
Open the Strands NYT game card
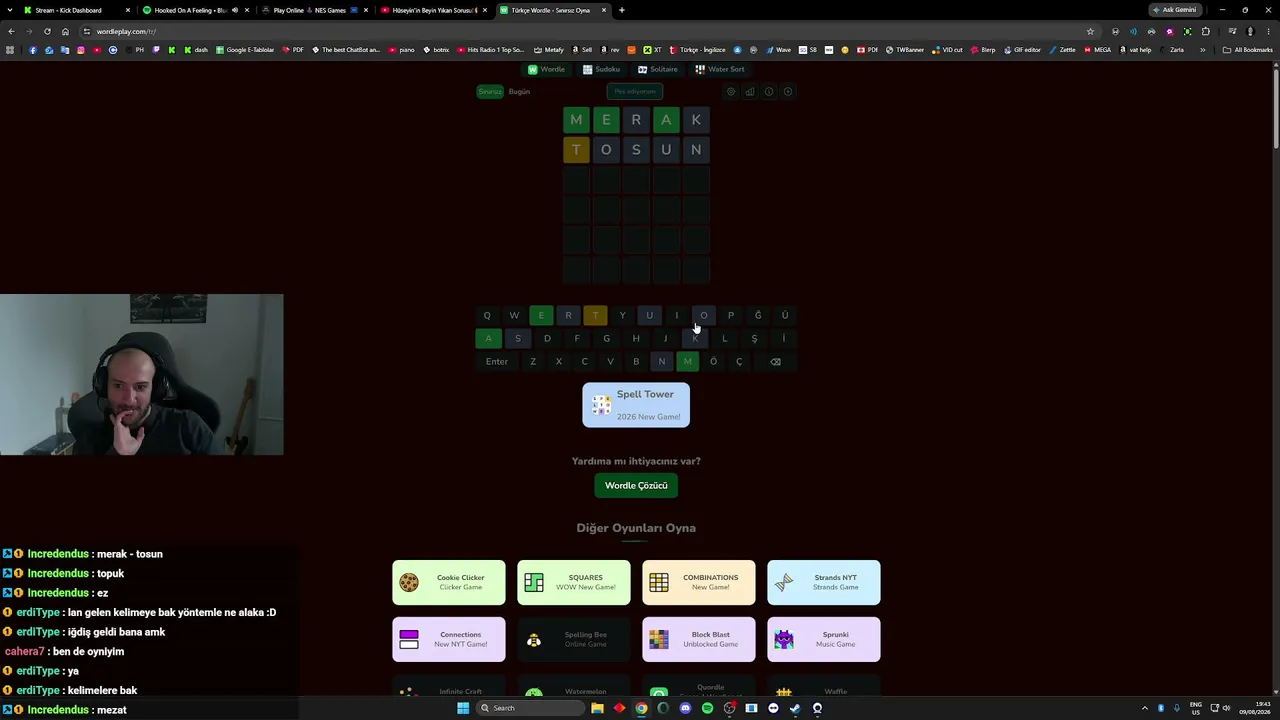(x=824, y=583)
